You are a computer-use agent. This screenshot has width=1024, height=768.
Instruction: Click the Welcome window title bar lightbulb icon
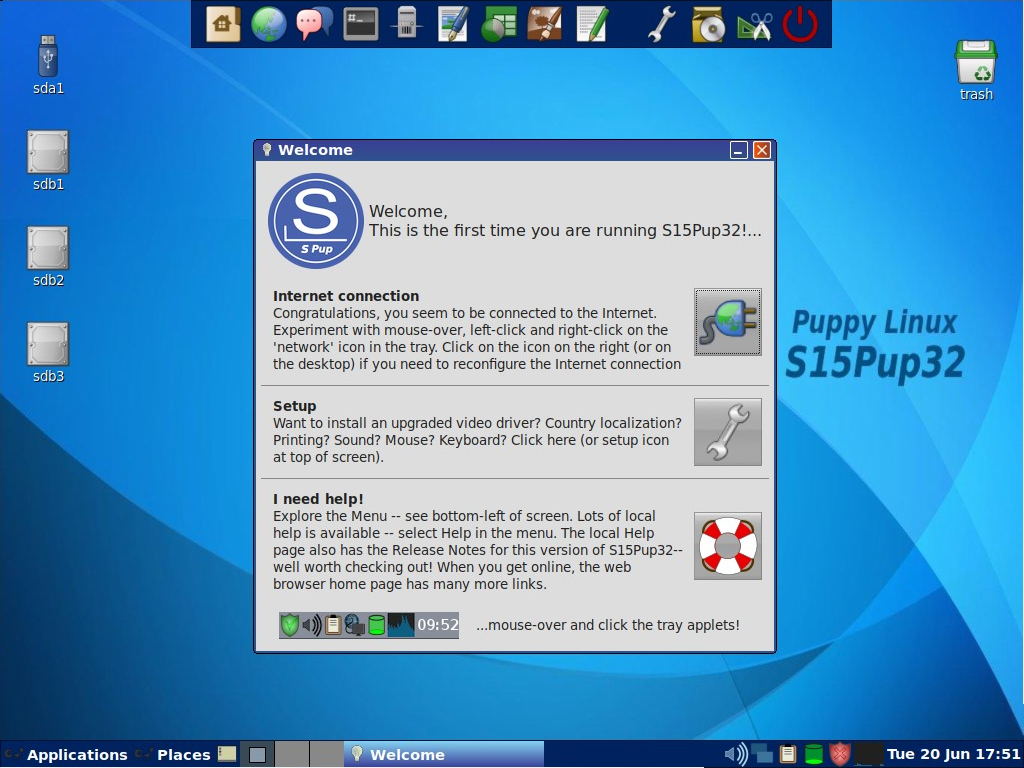pos(266,150)
